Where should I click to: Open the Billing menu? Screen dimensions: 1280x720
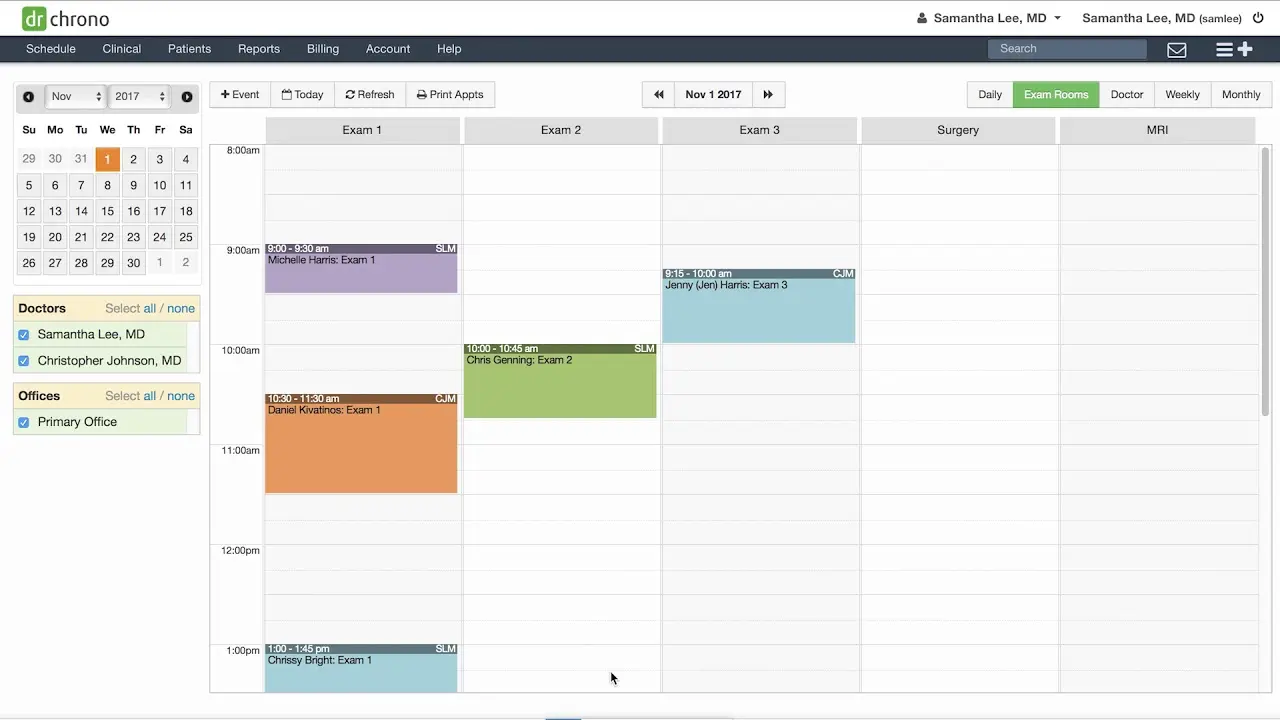pos(323,49)
